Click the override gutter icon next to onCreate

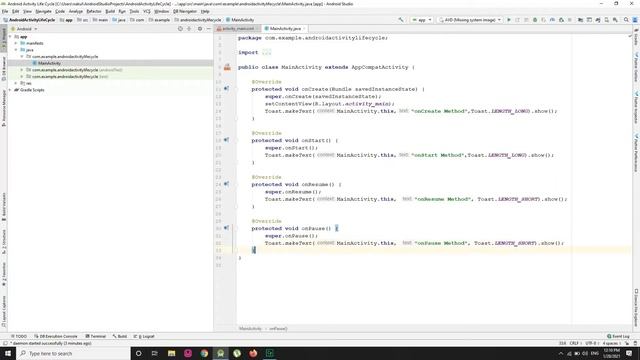coord(227,89)
